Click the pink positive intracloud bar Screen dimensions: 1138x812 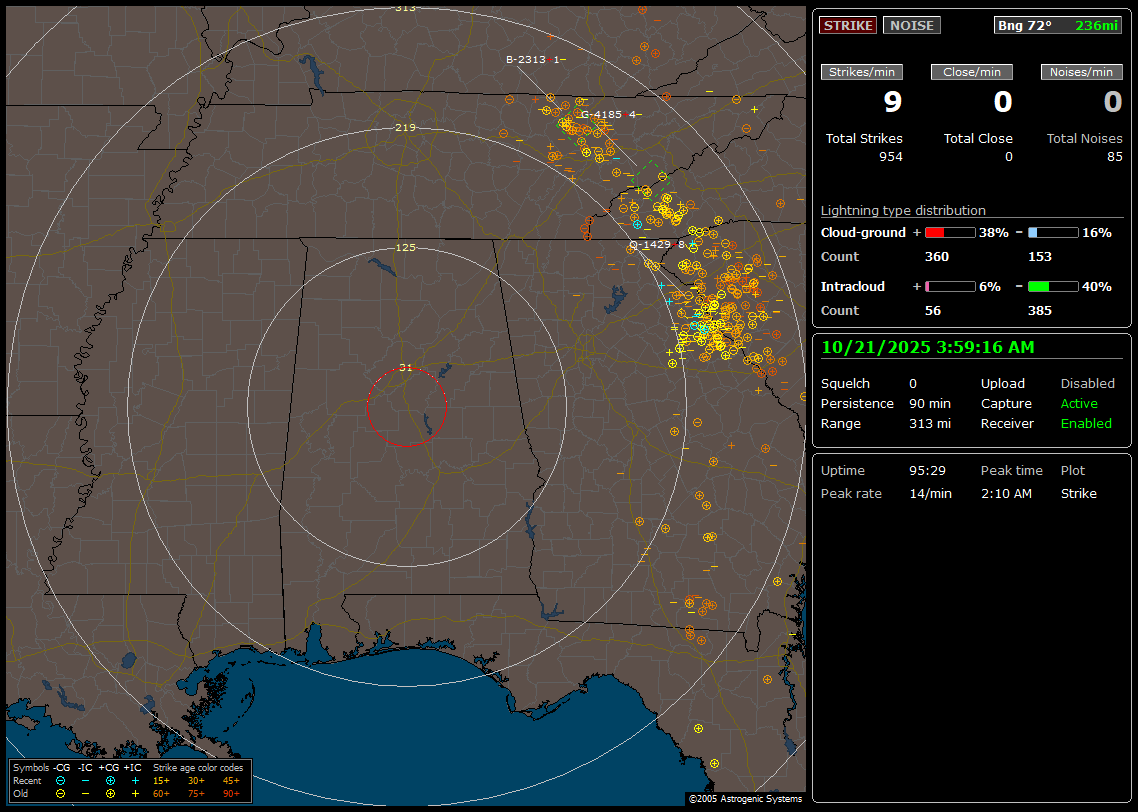pos(949,287)
